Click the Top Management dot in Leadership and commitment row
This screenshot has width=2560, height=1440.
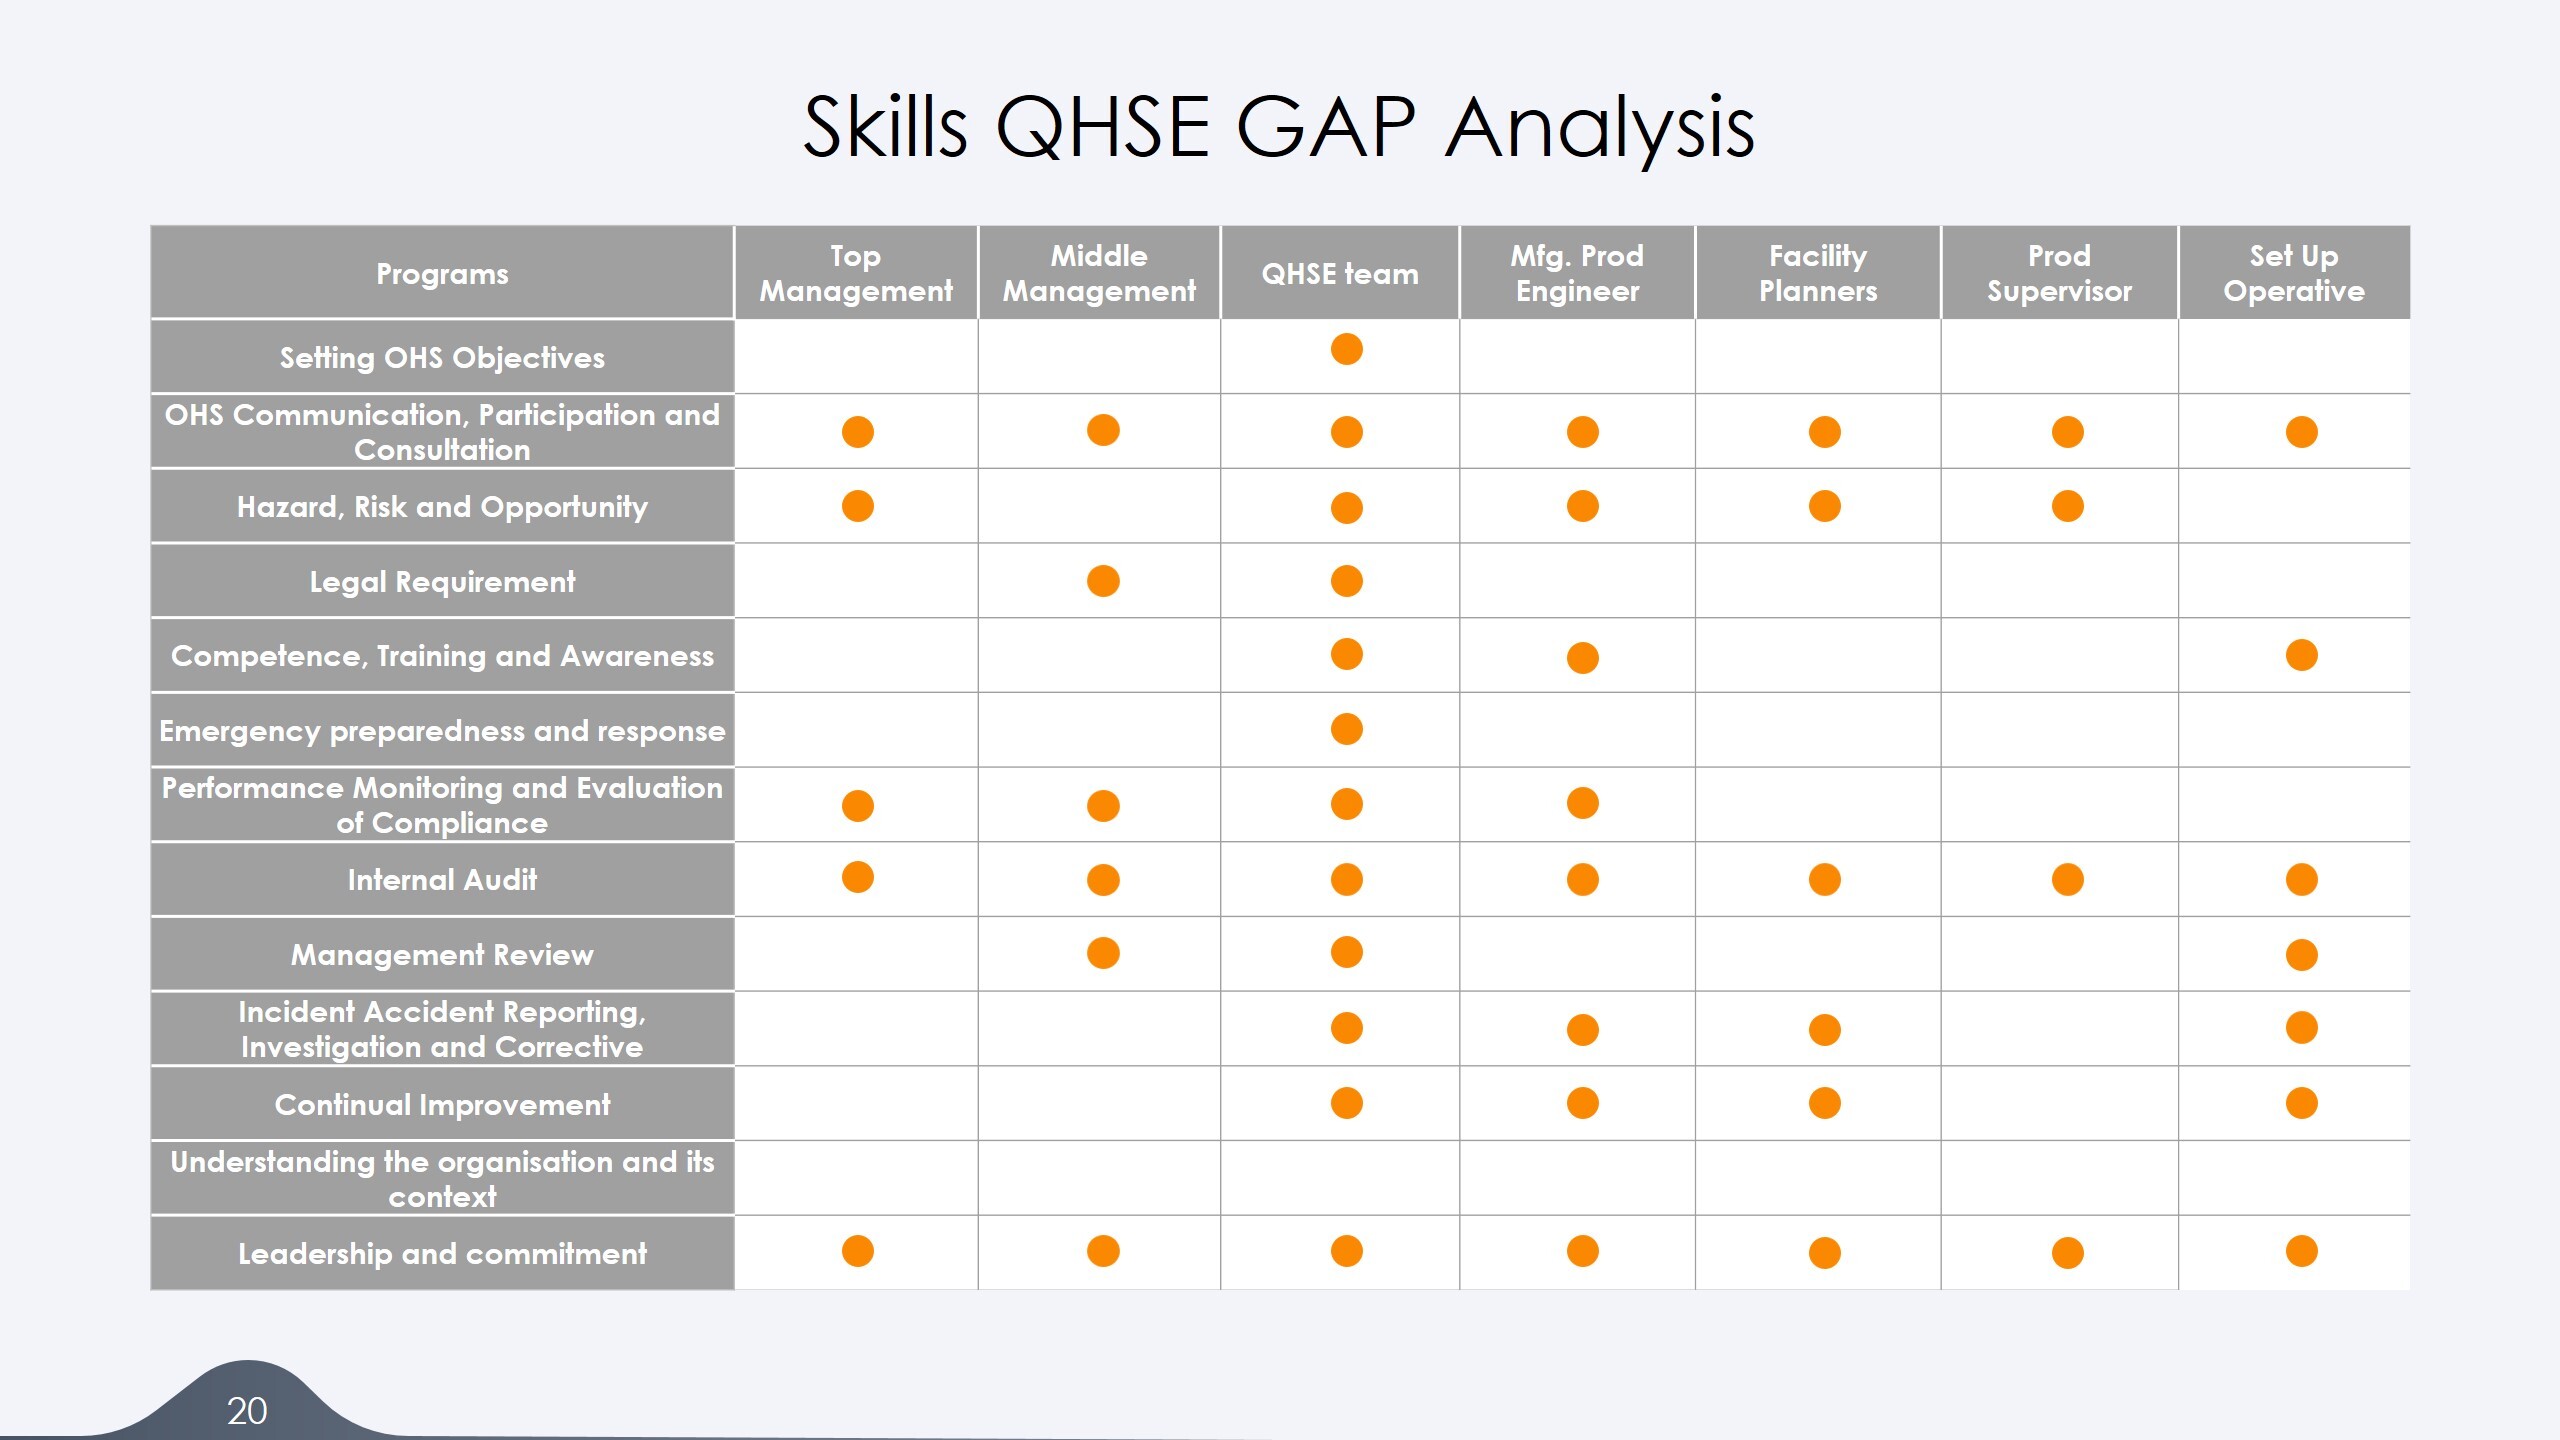point(857,1250)
